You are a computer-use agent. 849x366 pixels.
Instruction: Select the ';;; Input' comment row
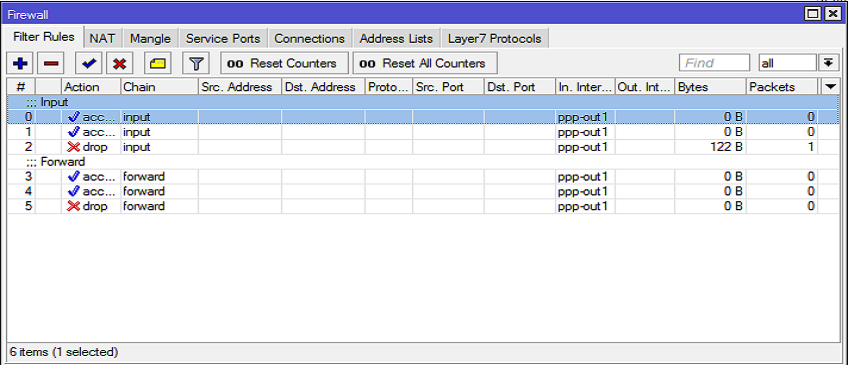(x=423, y=102)
